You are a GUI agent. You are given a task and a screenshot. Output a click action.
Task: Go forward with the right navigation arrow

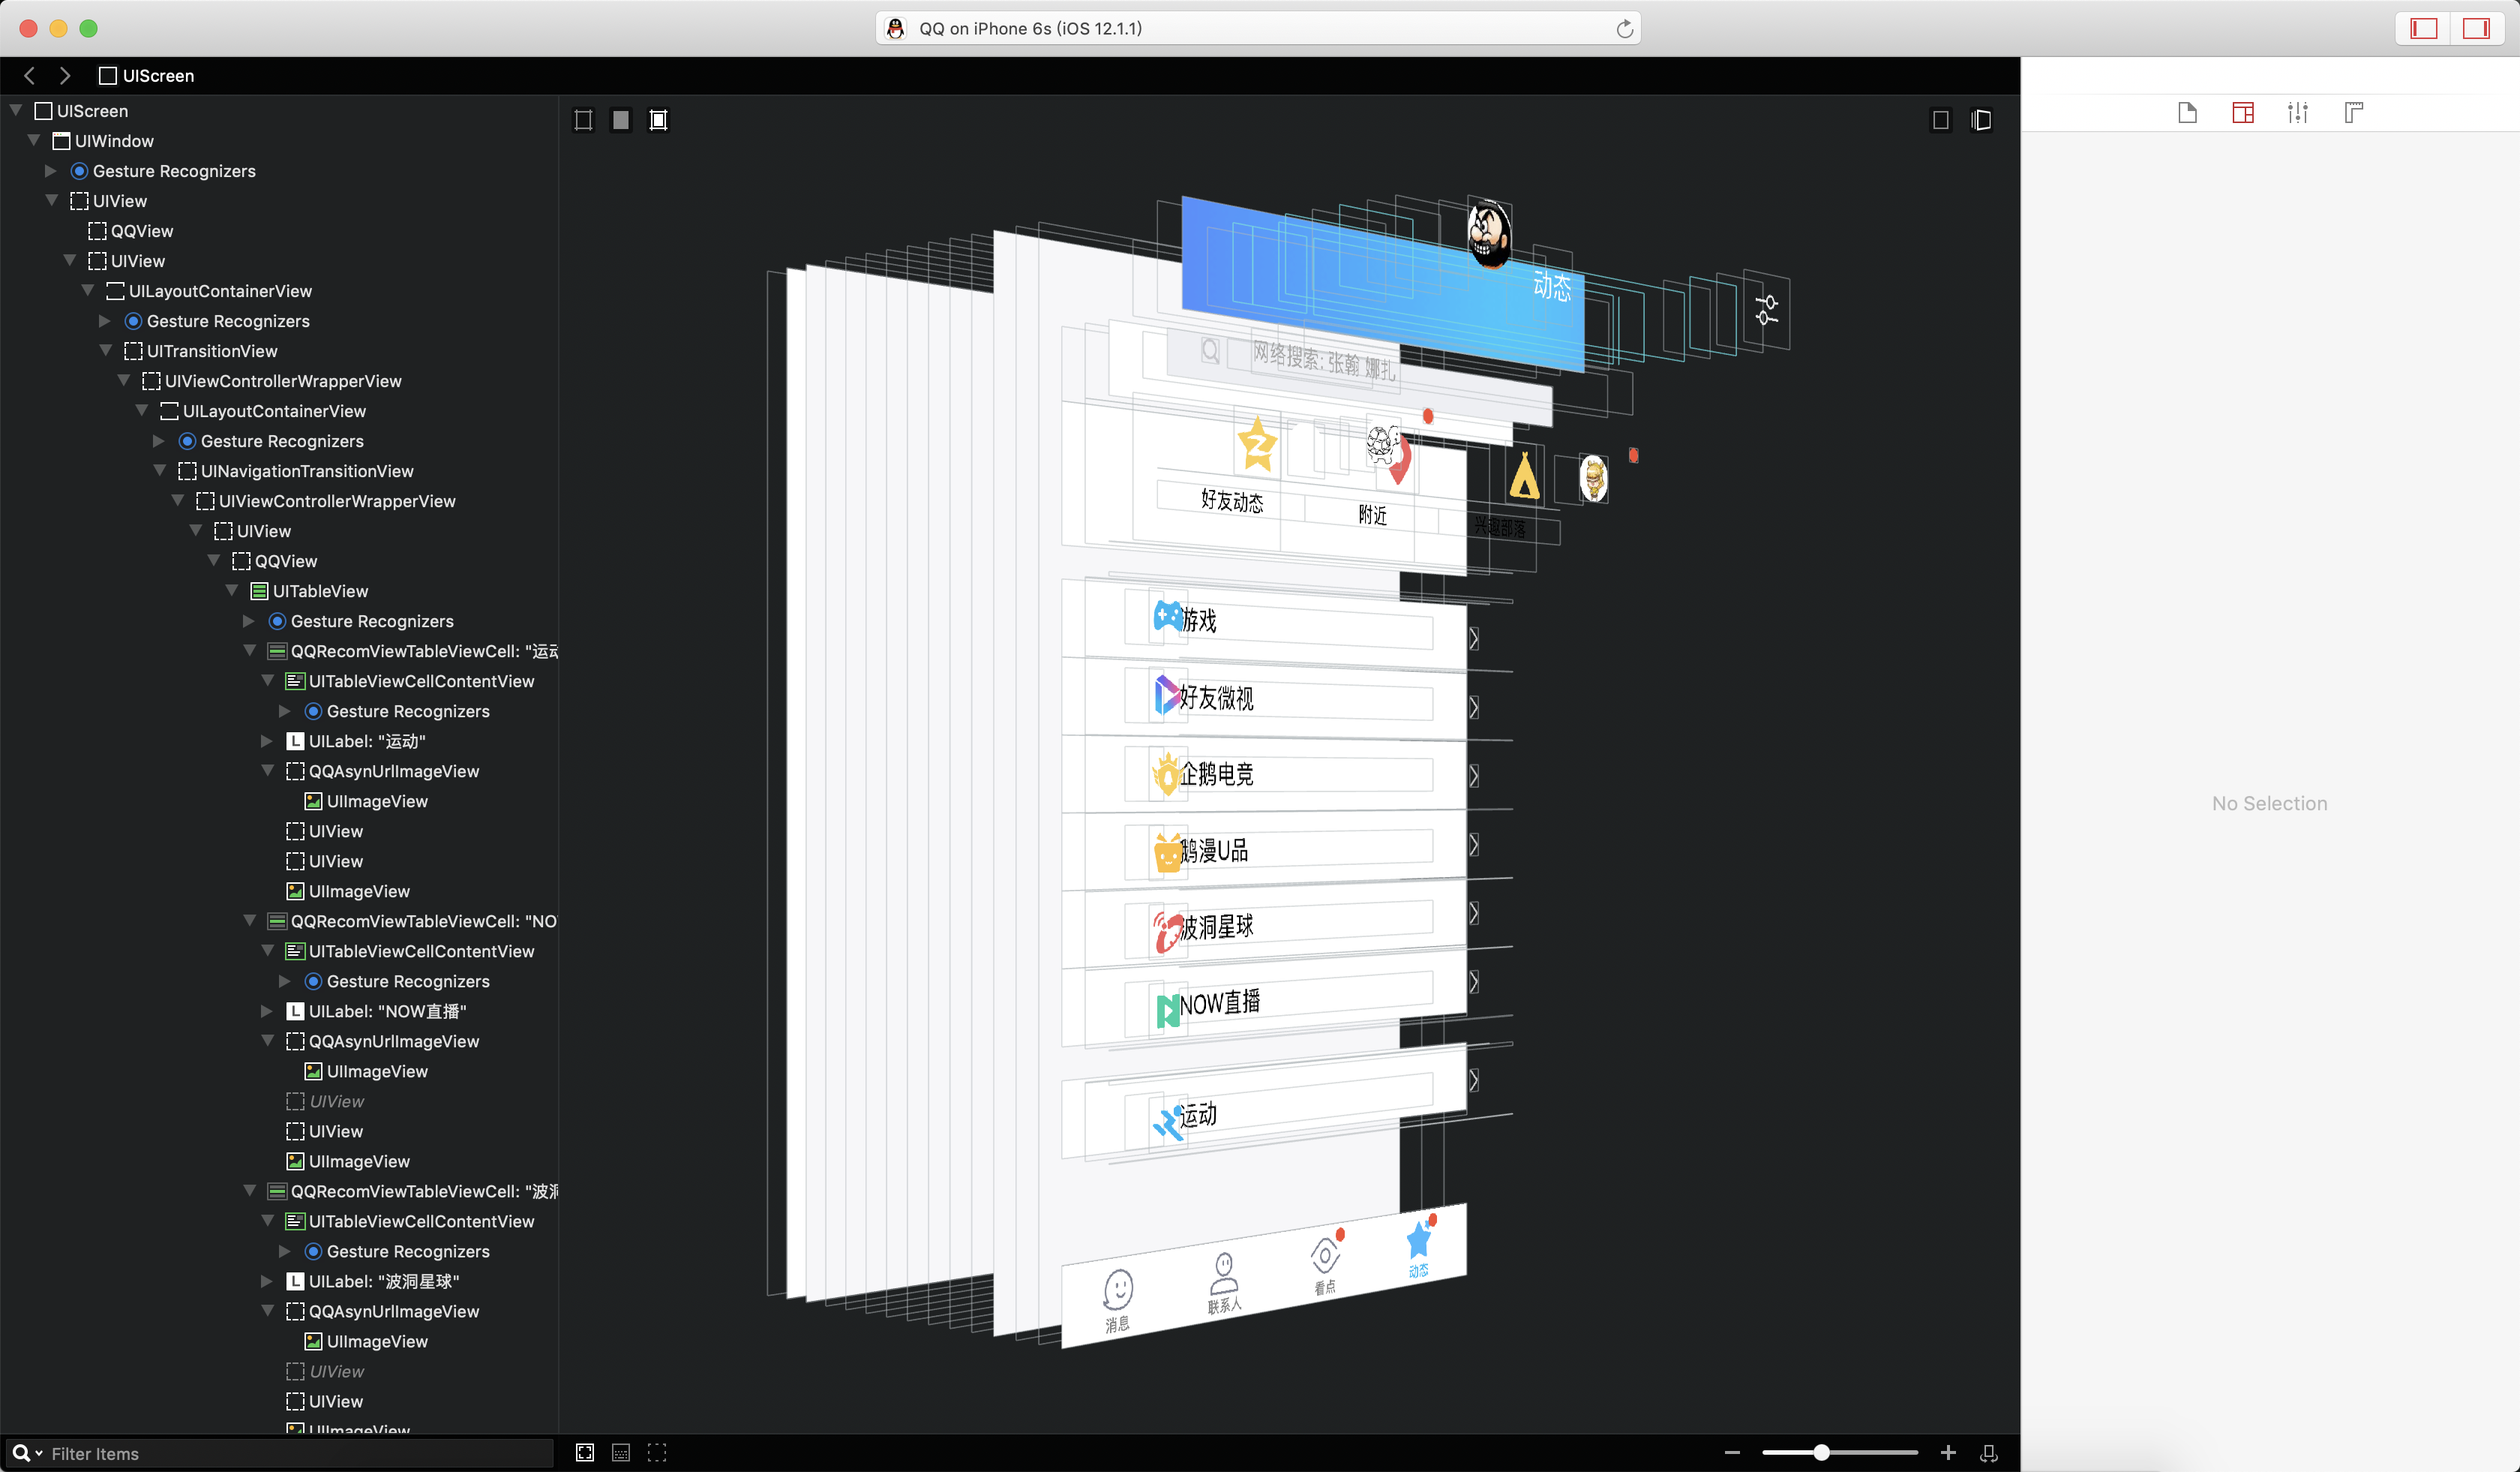[65, 75]
